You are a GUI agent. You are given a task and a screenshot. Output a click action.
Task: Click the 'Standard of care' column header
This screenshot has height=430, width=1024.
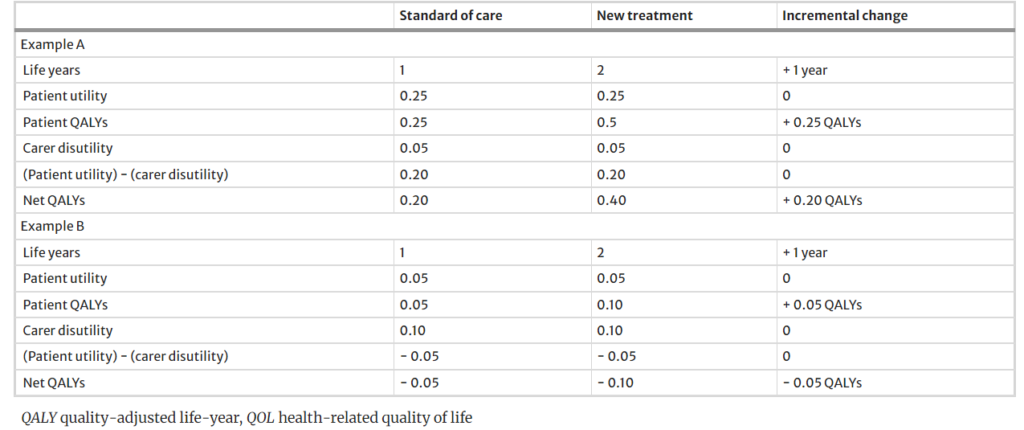(446, 16)
